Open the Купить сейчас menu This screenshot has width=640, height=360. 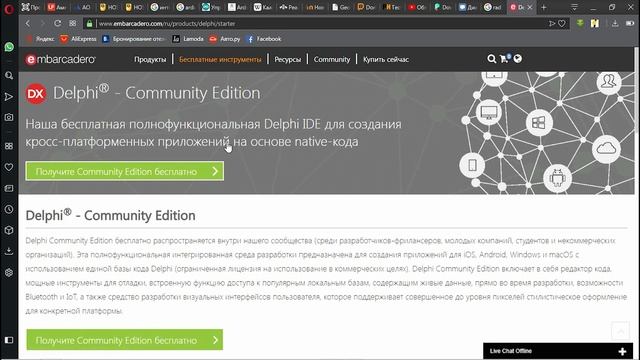click(386, 60)
